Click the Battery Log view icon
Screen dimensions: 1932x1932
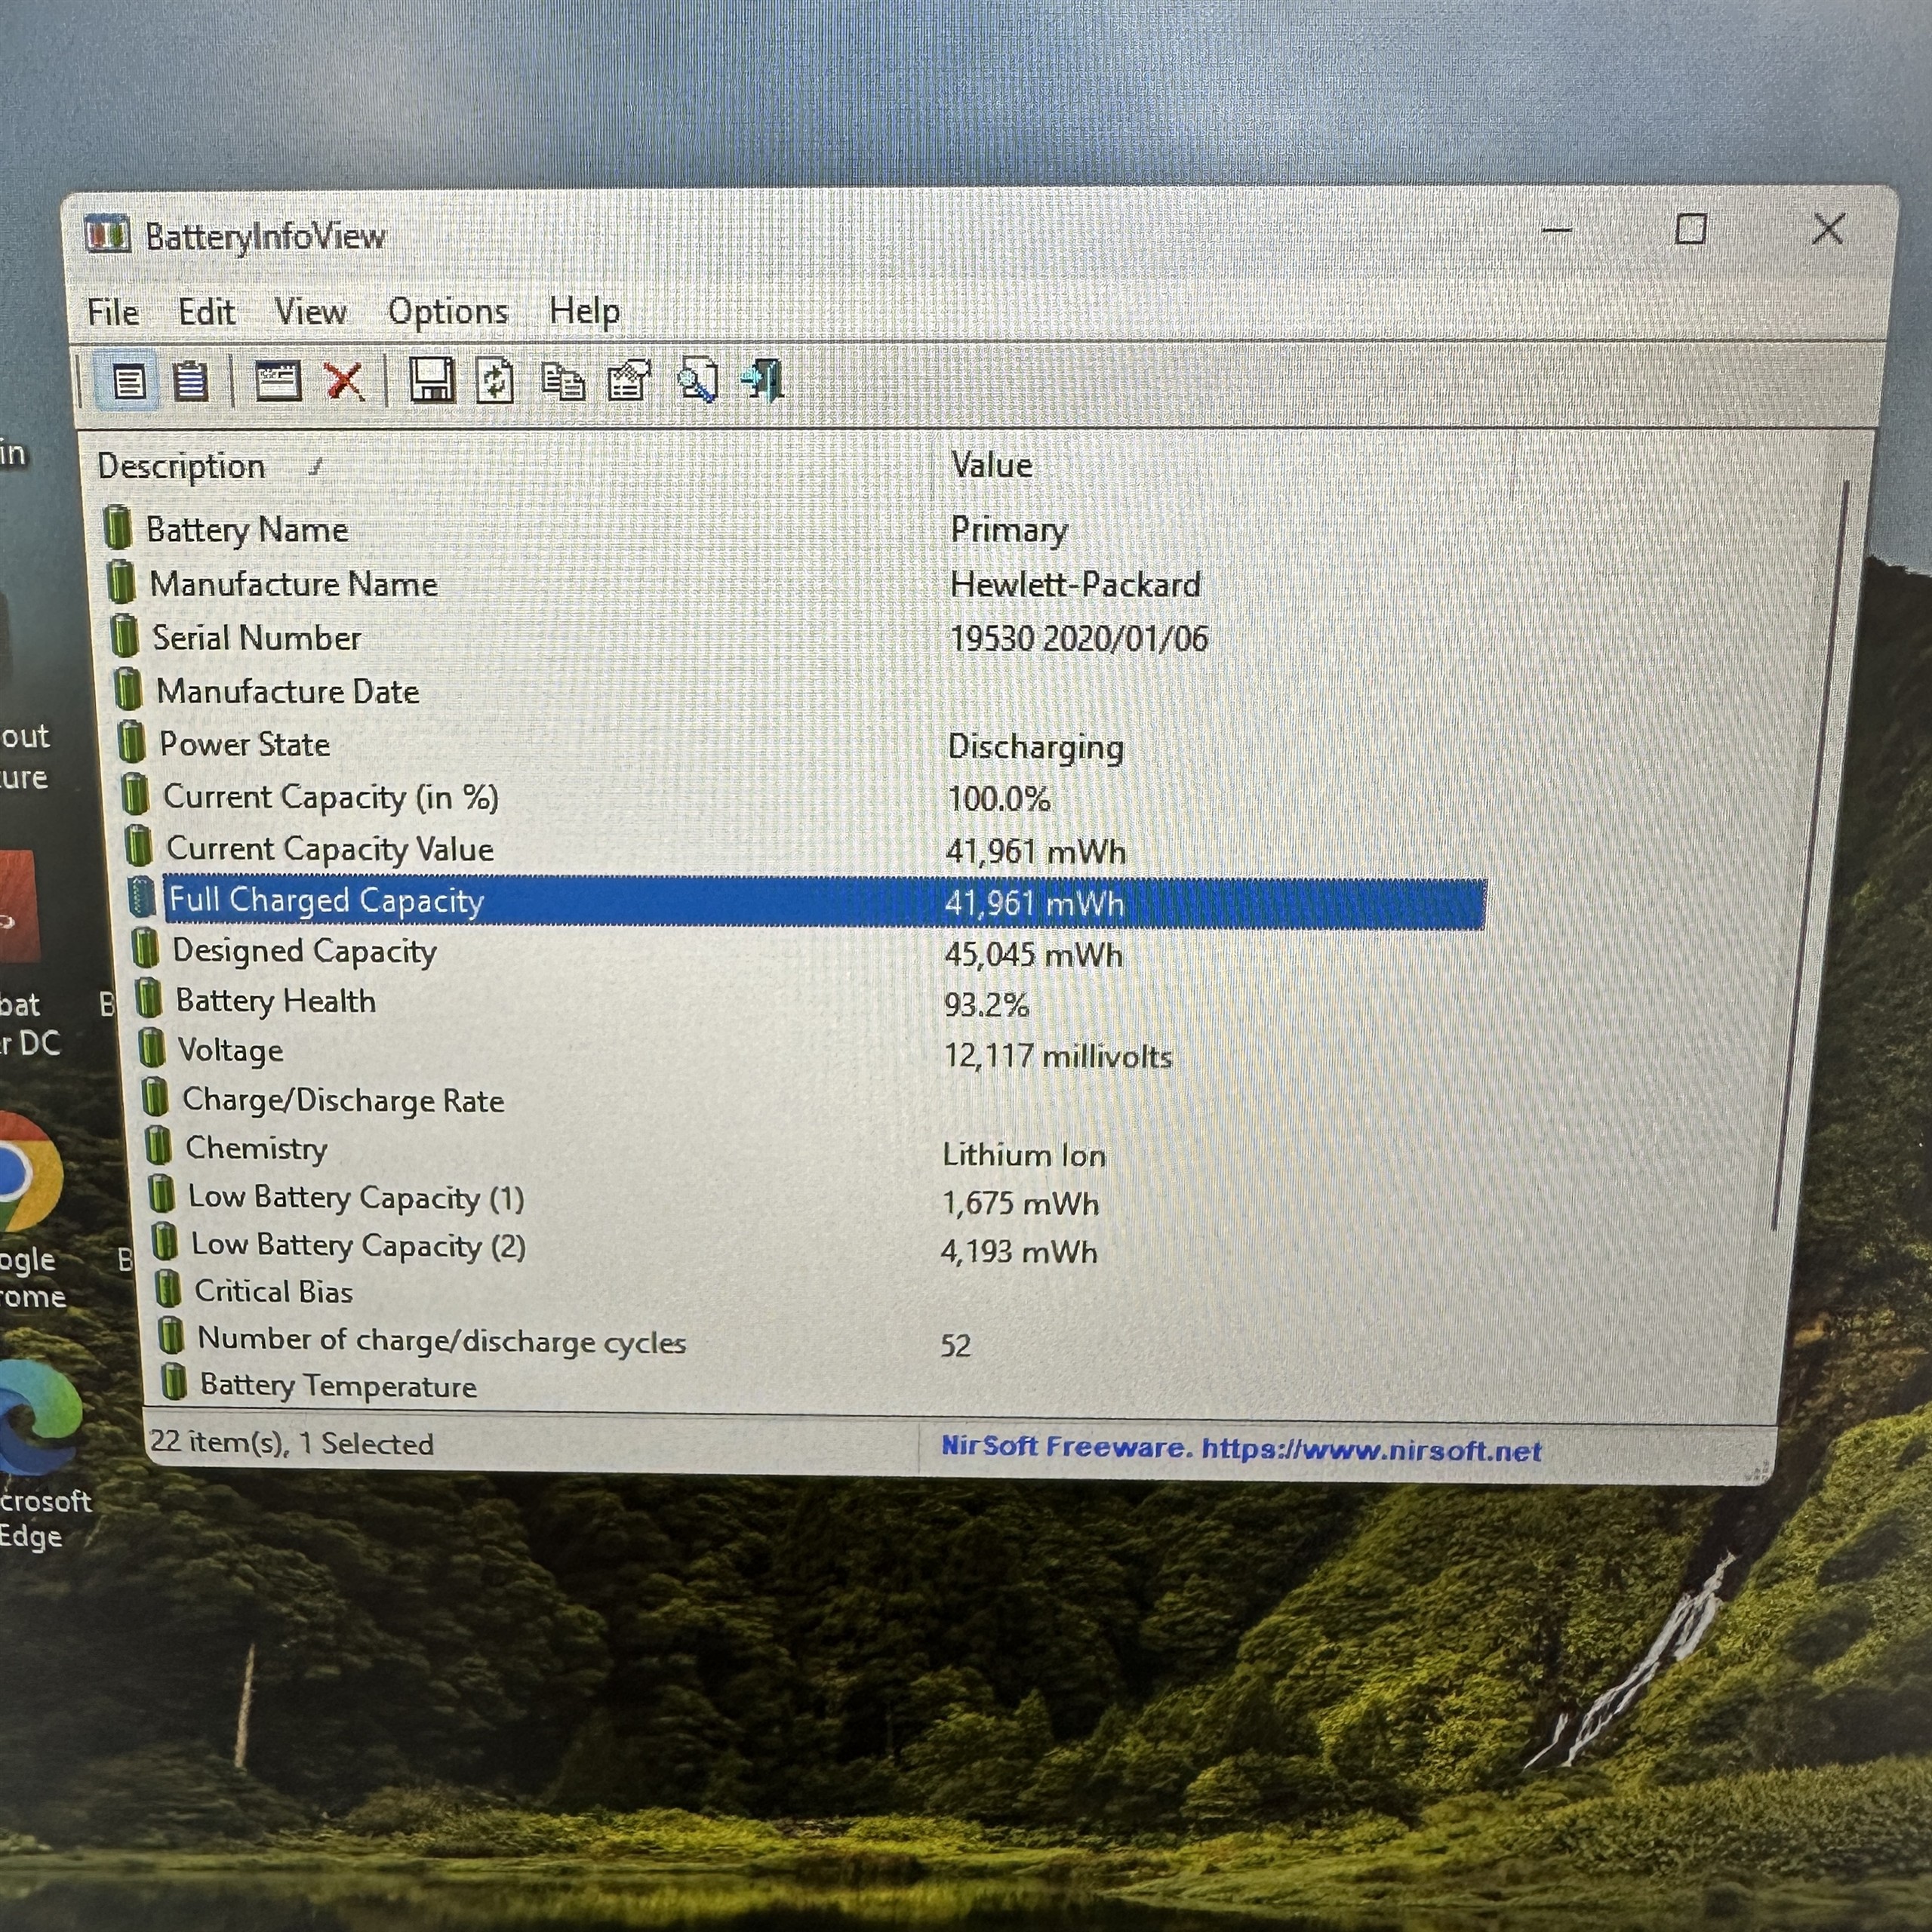(x=190, y=381)
